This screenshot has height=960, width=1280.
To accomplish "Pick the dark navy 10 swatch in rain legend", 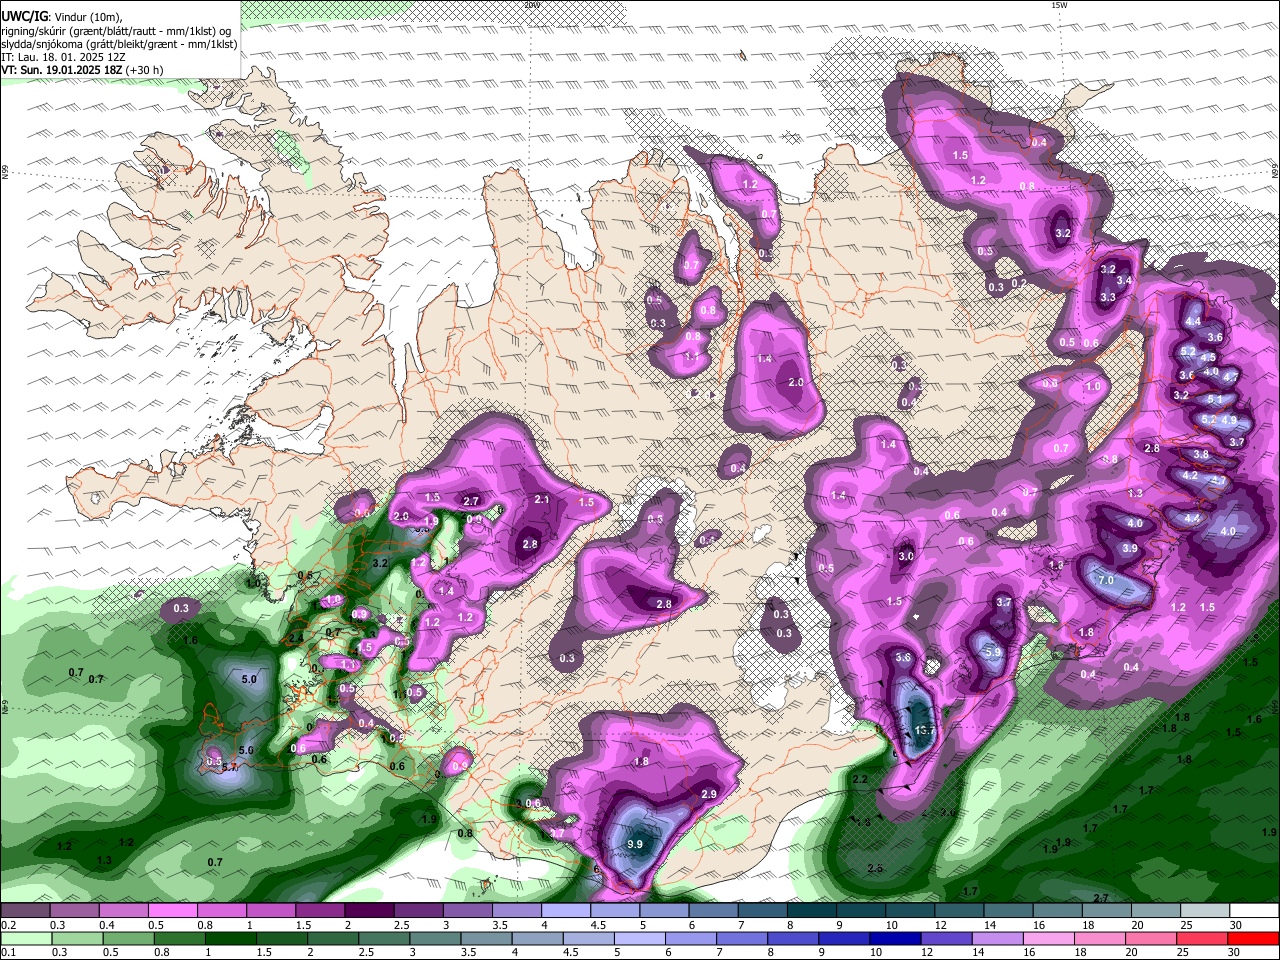I will [x=895, y=939].
